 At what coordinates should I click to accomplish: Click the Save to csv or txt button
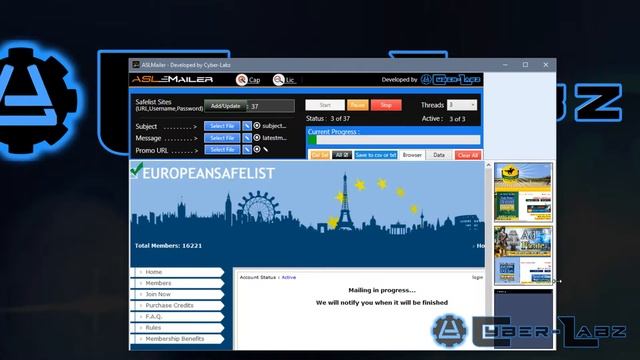pos(376,155)
